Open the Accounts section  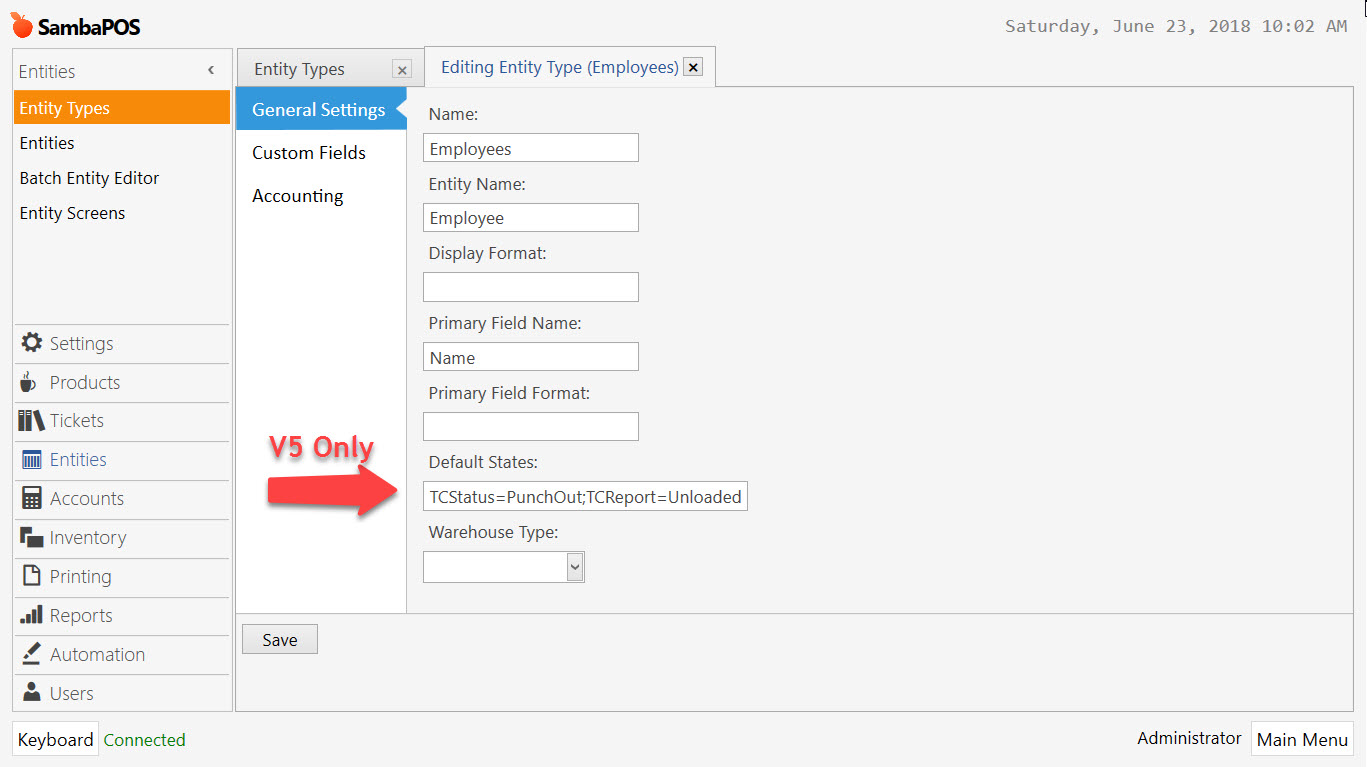click(x=86, y=498)
